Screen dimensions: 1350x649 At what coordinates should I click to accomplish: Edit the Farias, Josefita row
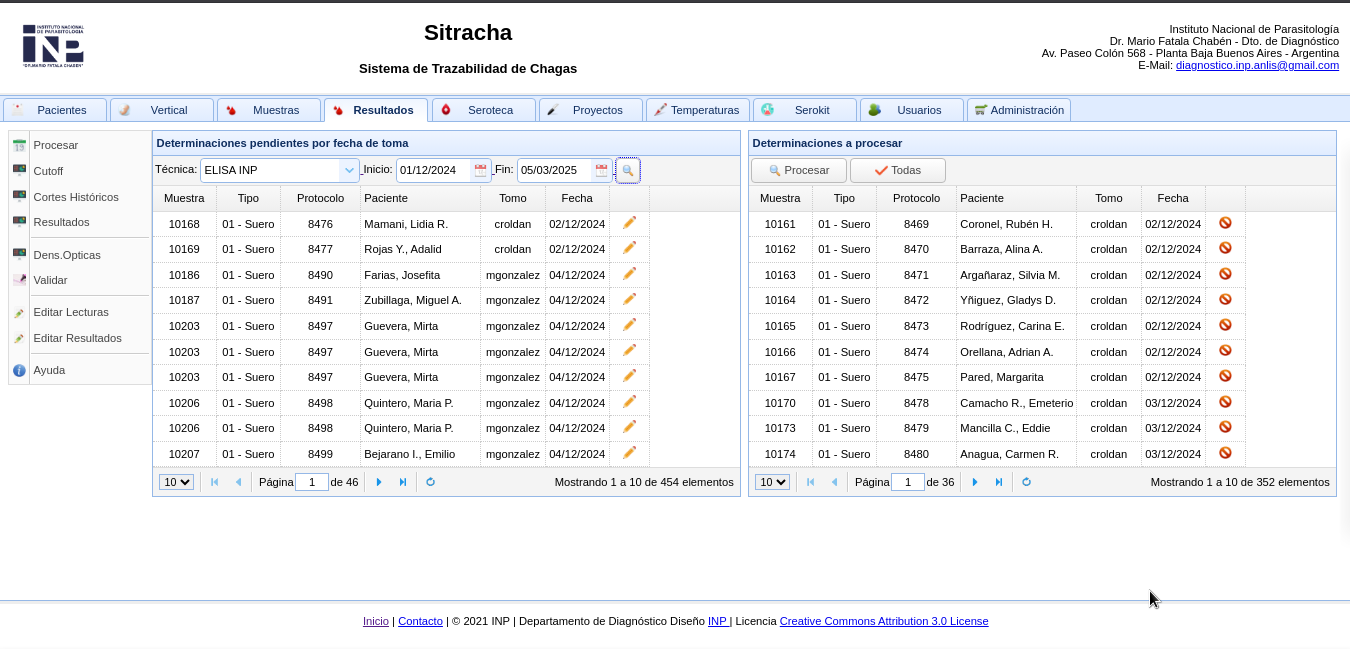pos(629,274)
